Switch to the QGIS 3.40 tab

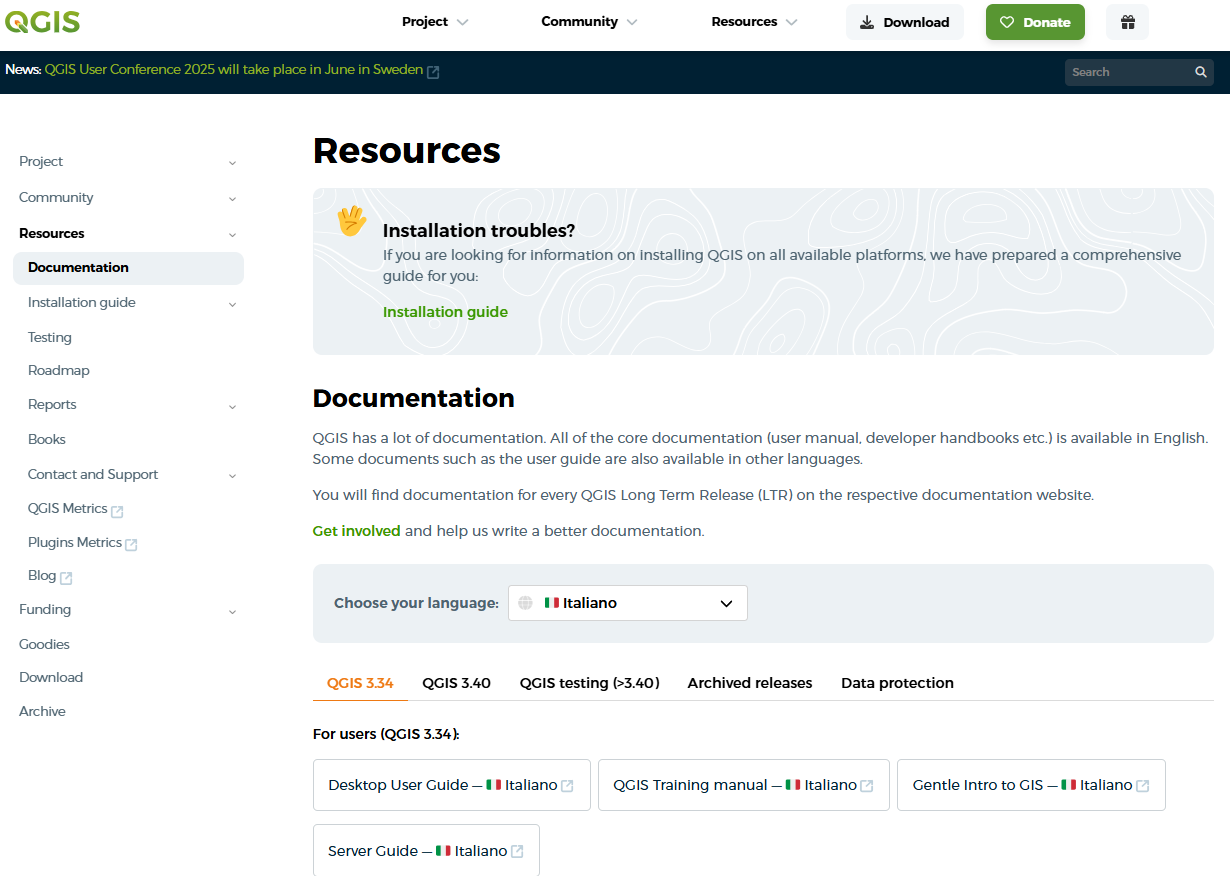pos(456,683)
